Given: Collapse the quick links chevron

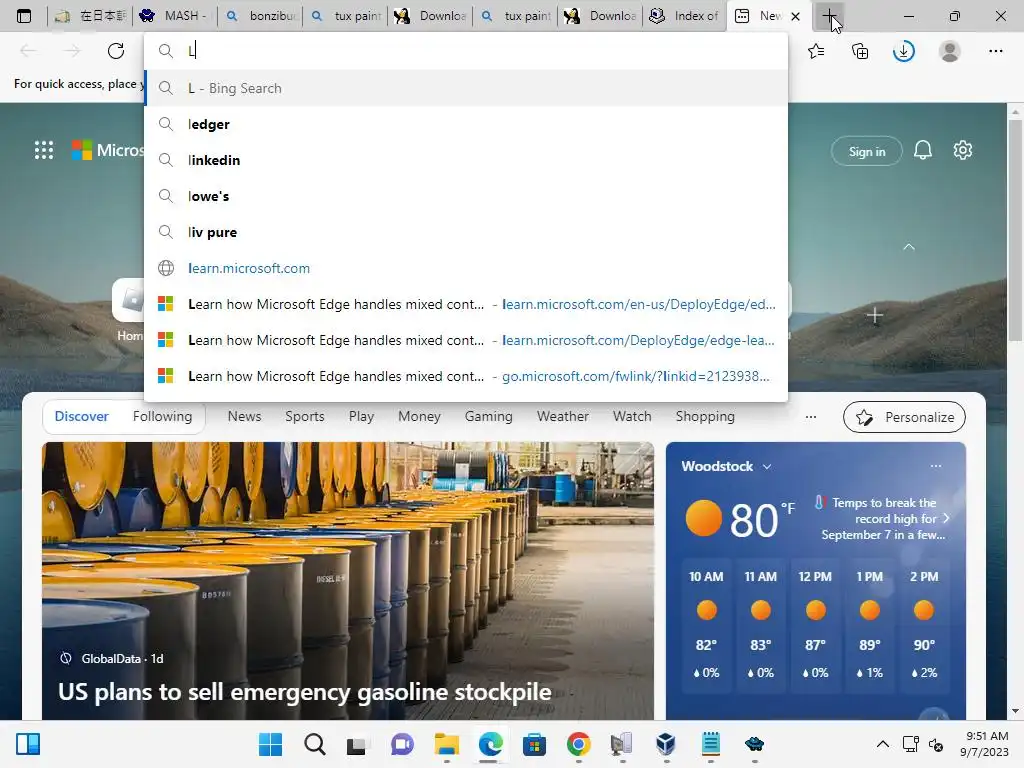Looking at the screenshot, I should pyautogui.click(x=908, y=247).
